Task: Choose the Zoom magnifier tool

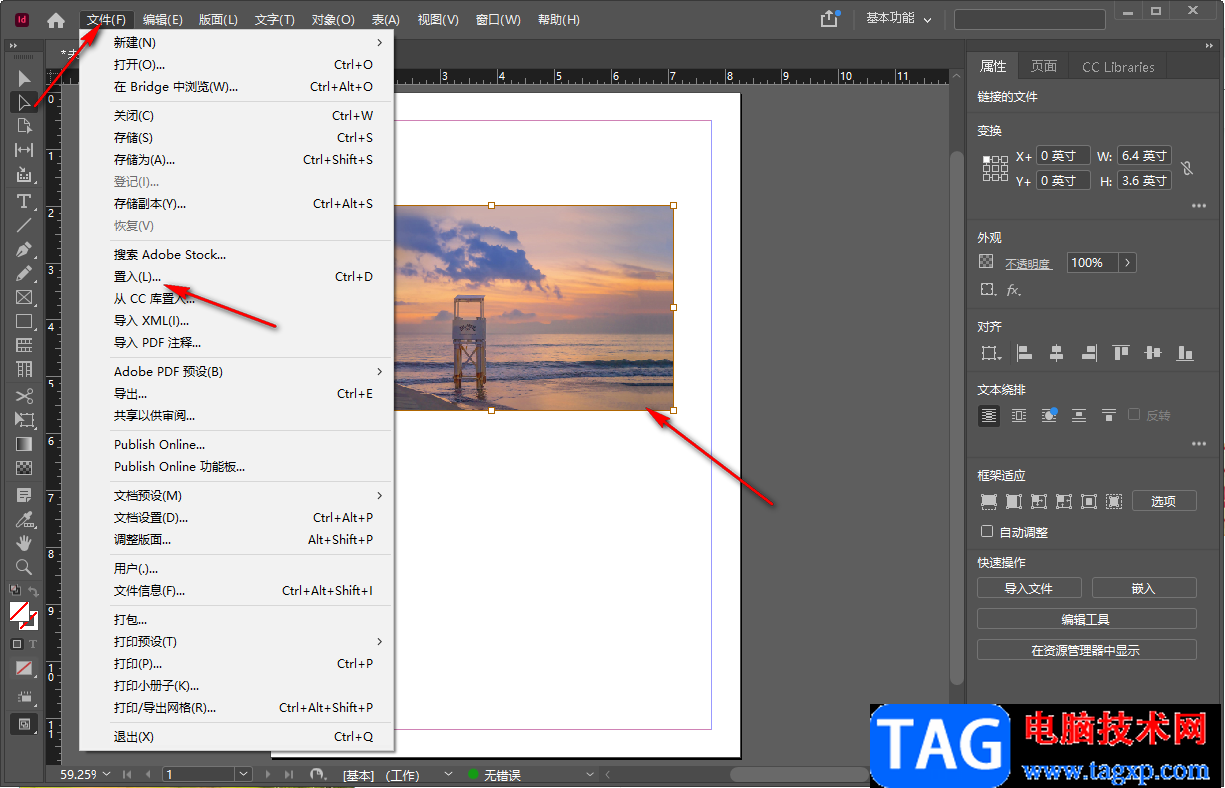Action: click(x=24, y=567)
